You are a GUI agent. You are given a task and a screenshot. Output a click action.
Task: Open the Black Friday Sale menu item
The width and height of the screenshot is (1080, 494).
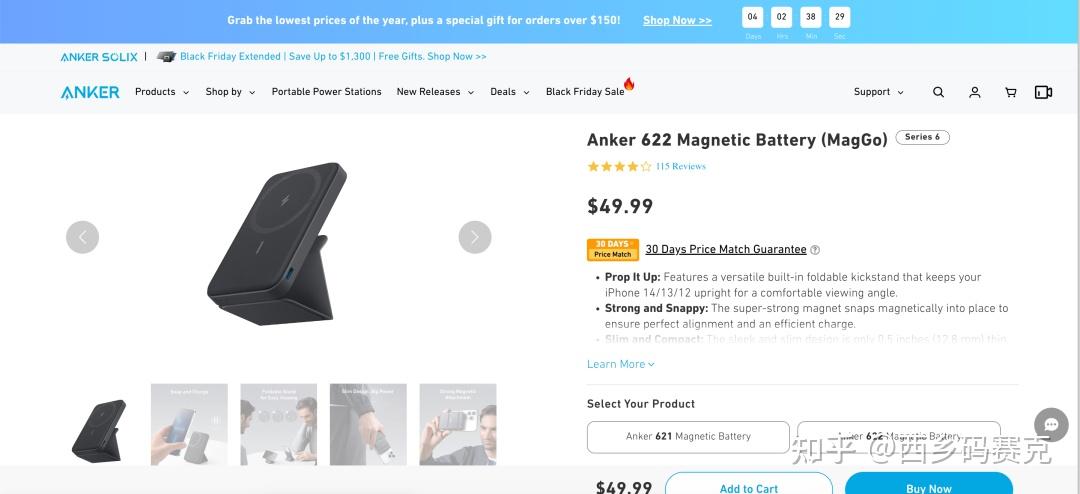586,92
